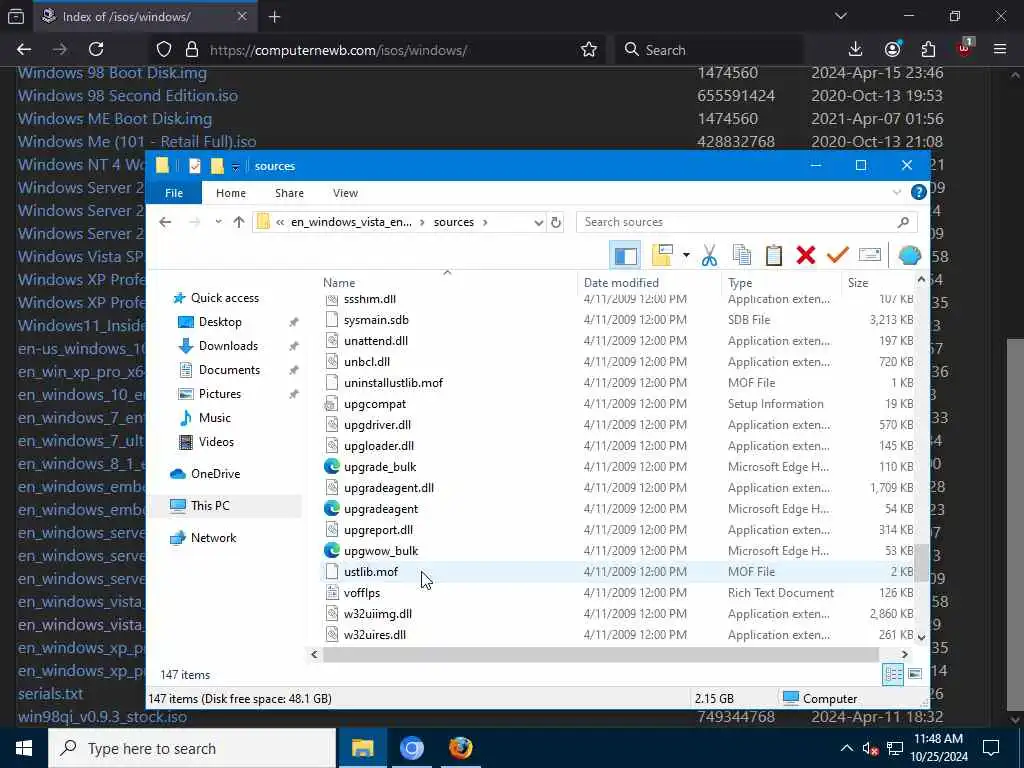
Task: Bookmark this page with the star icon
Action: (588, 50)
